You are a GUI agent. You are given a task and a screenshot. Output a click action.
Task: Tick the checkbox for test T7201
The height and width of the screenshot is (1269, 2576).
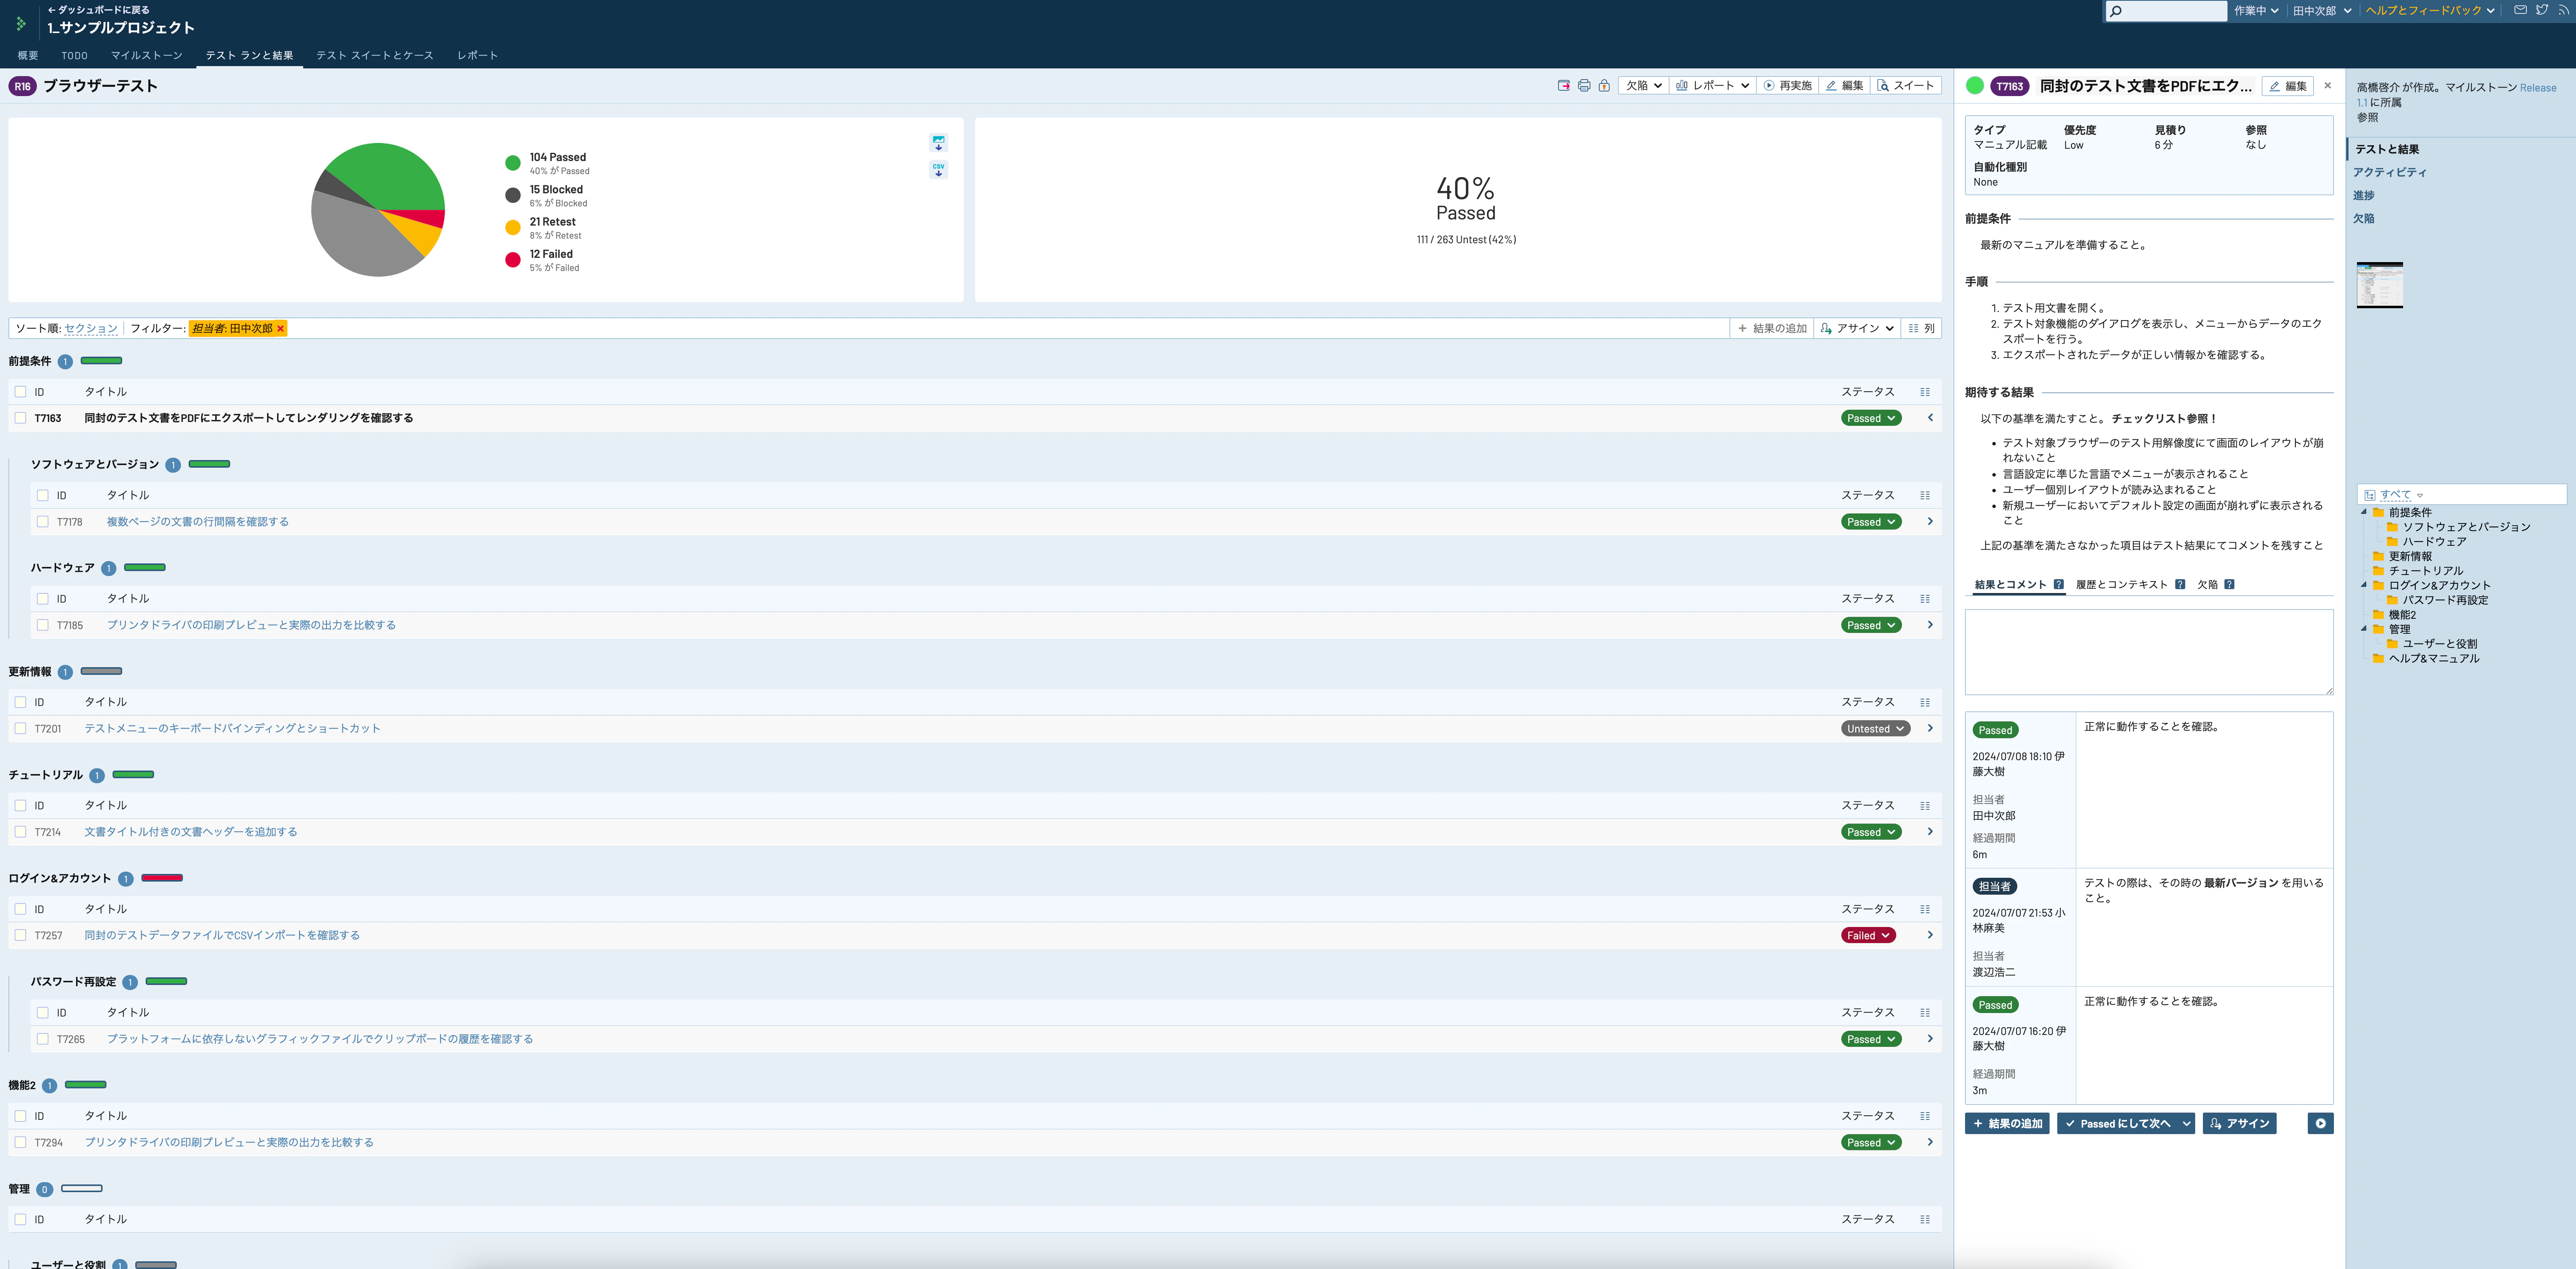20,728
